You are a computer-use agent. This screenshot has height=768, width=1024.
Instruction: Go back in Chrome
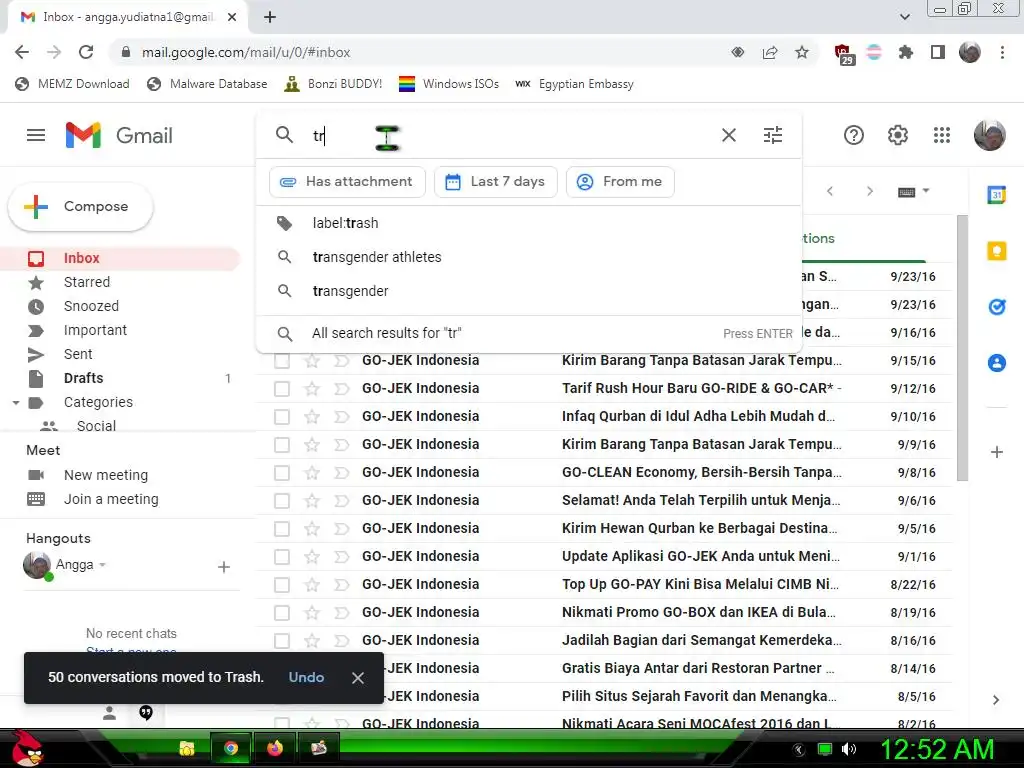(22, 52)
